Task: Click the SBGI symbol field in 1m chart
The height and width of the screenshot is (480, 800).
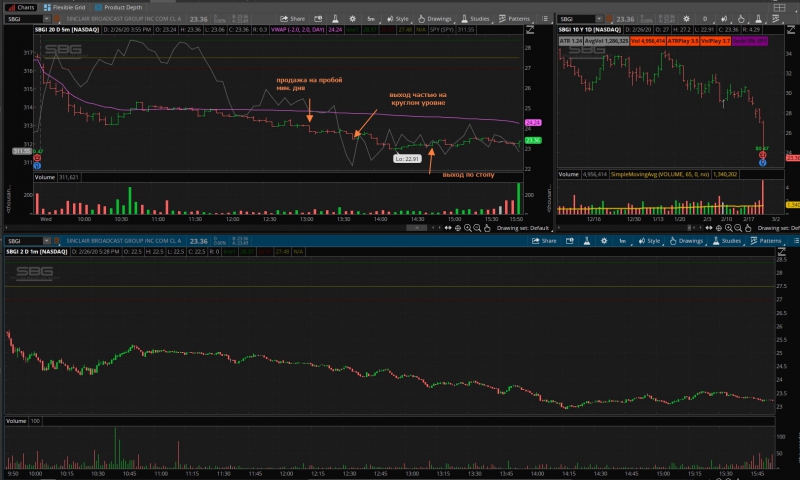Action: click(23, 241)
